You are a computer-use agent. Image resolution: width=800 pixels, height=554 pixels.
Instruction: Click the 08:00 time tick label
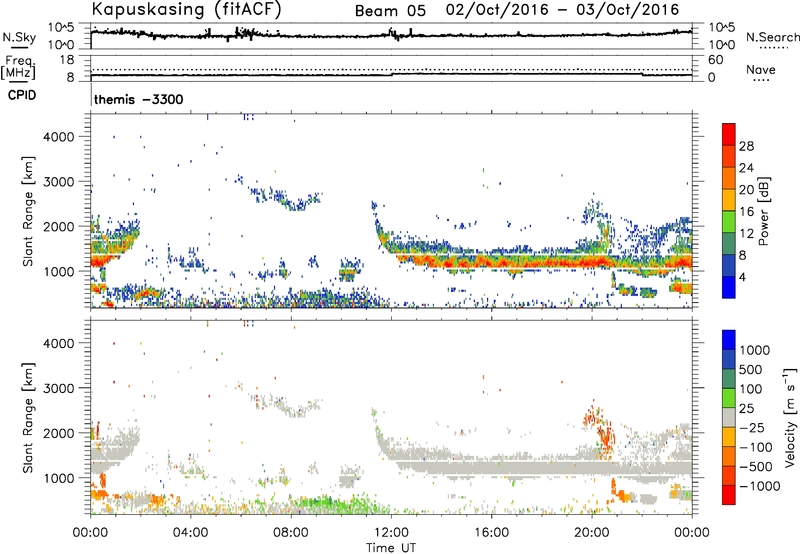pyautogui.click(x=291, y=533)
